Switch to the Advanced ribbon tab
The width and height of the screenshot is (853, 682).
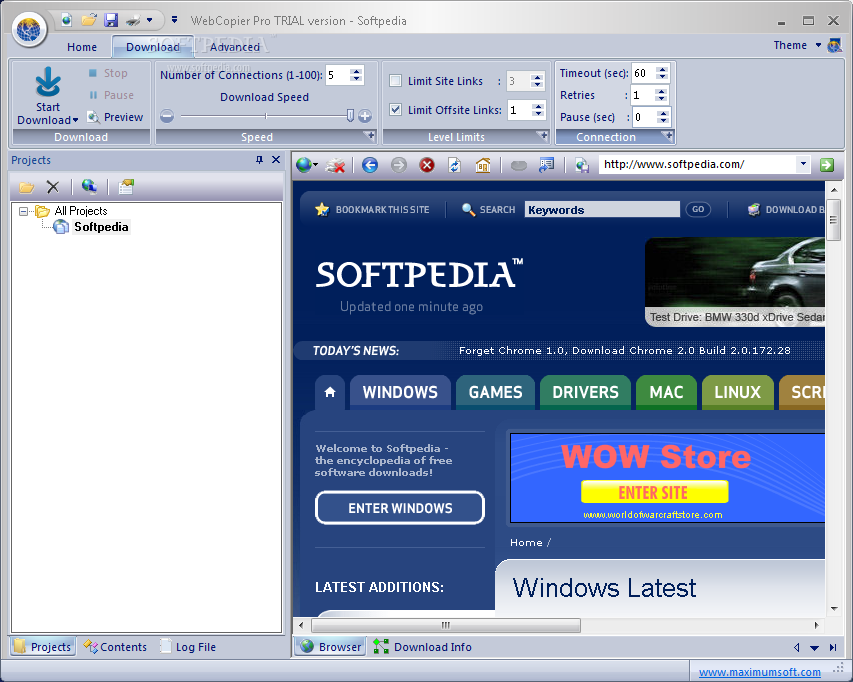pos(235,47)
